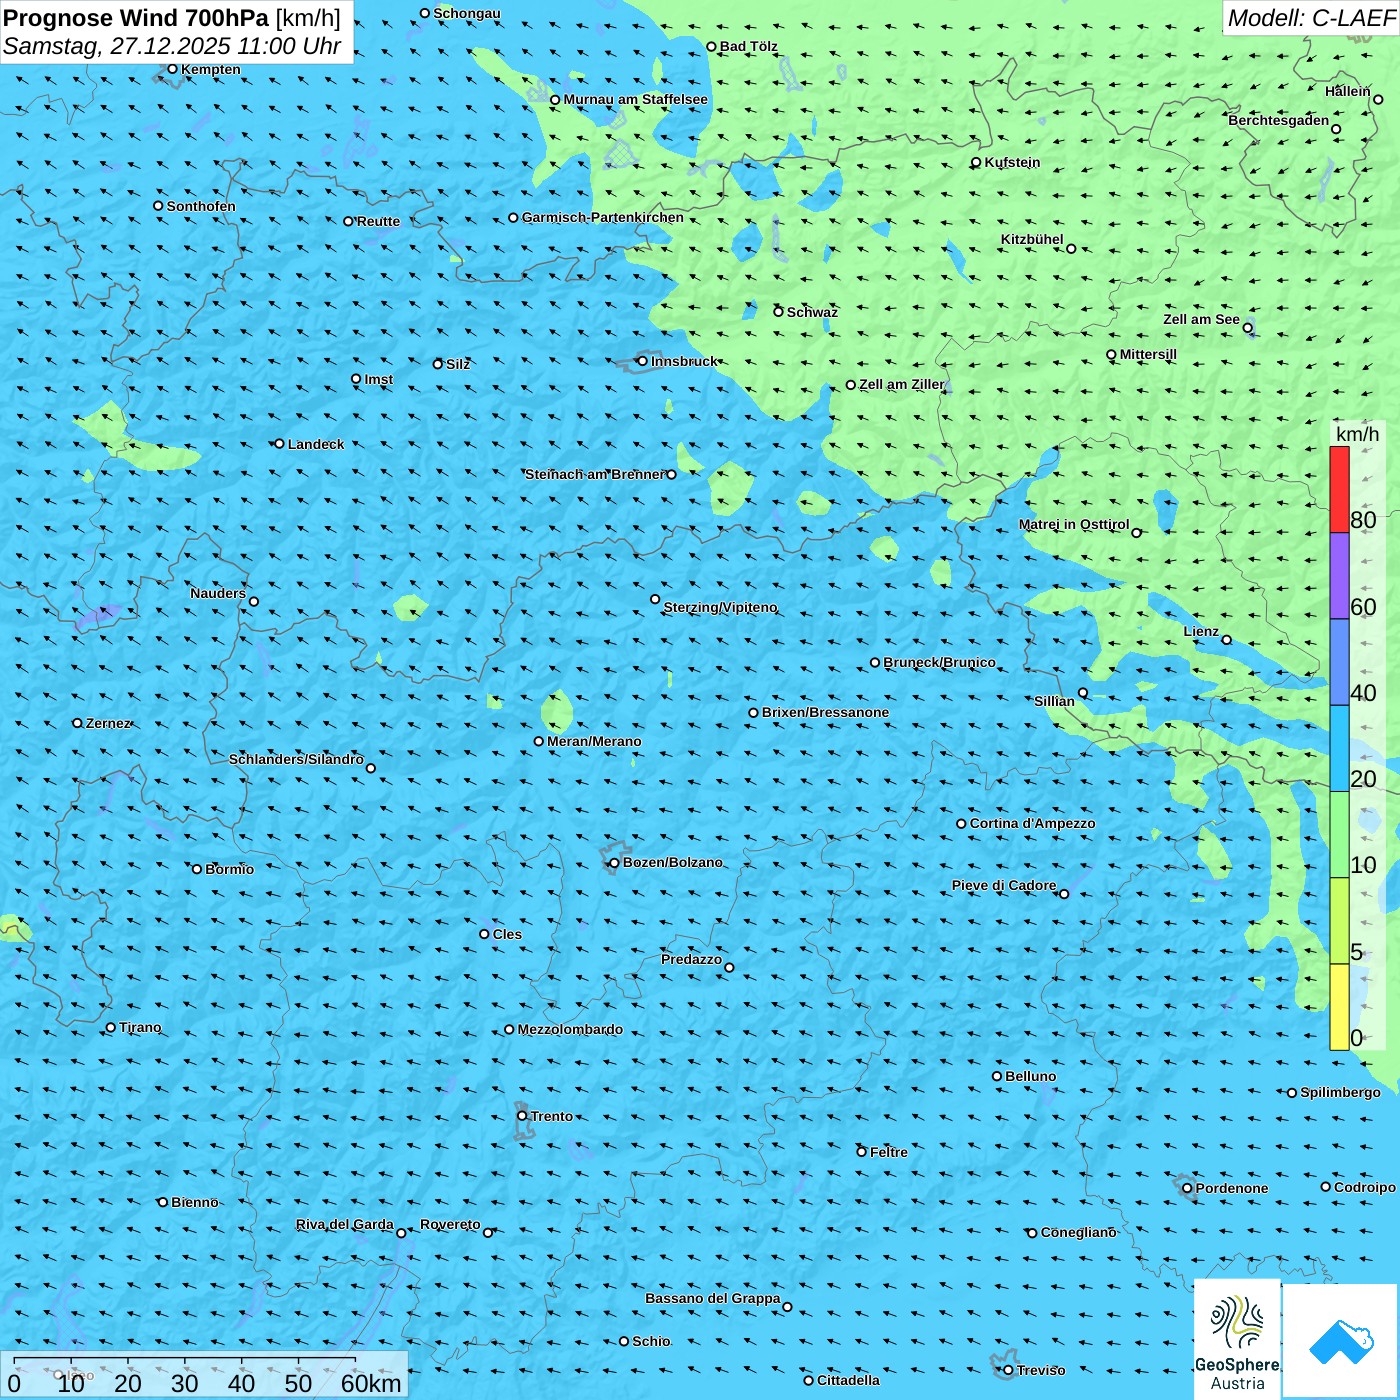
Task: Click the 'Prognose Wind 700hPa' title
Action: click(136, 18)
